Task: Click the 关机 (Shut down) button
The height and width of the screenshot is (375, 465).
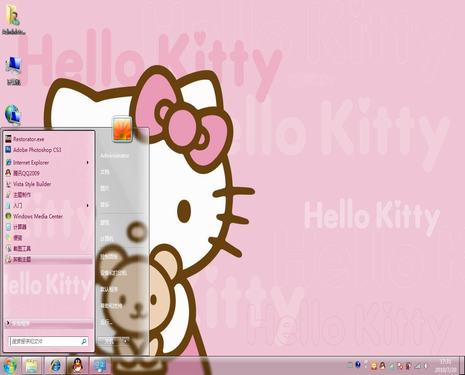Action: click(110, 341)
